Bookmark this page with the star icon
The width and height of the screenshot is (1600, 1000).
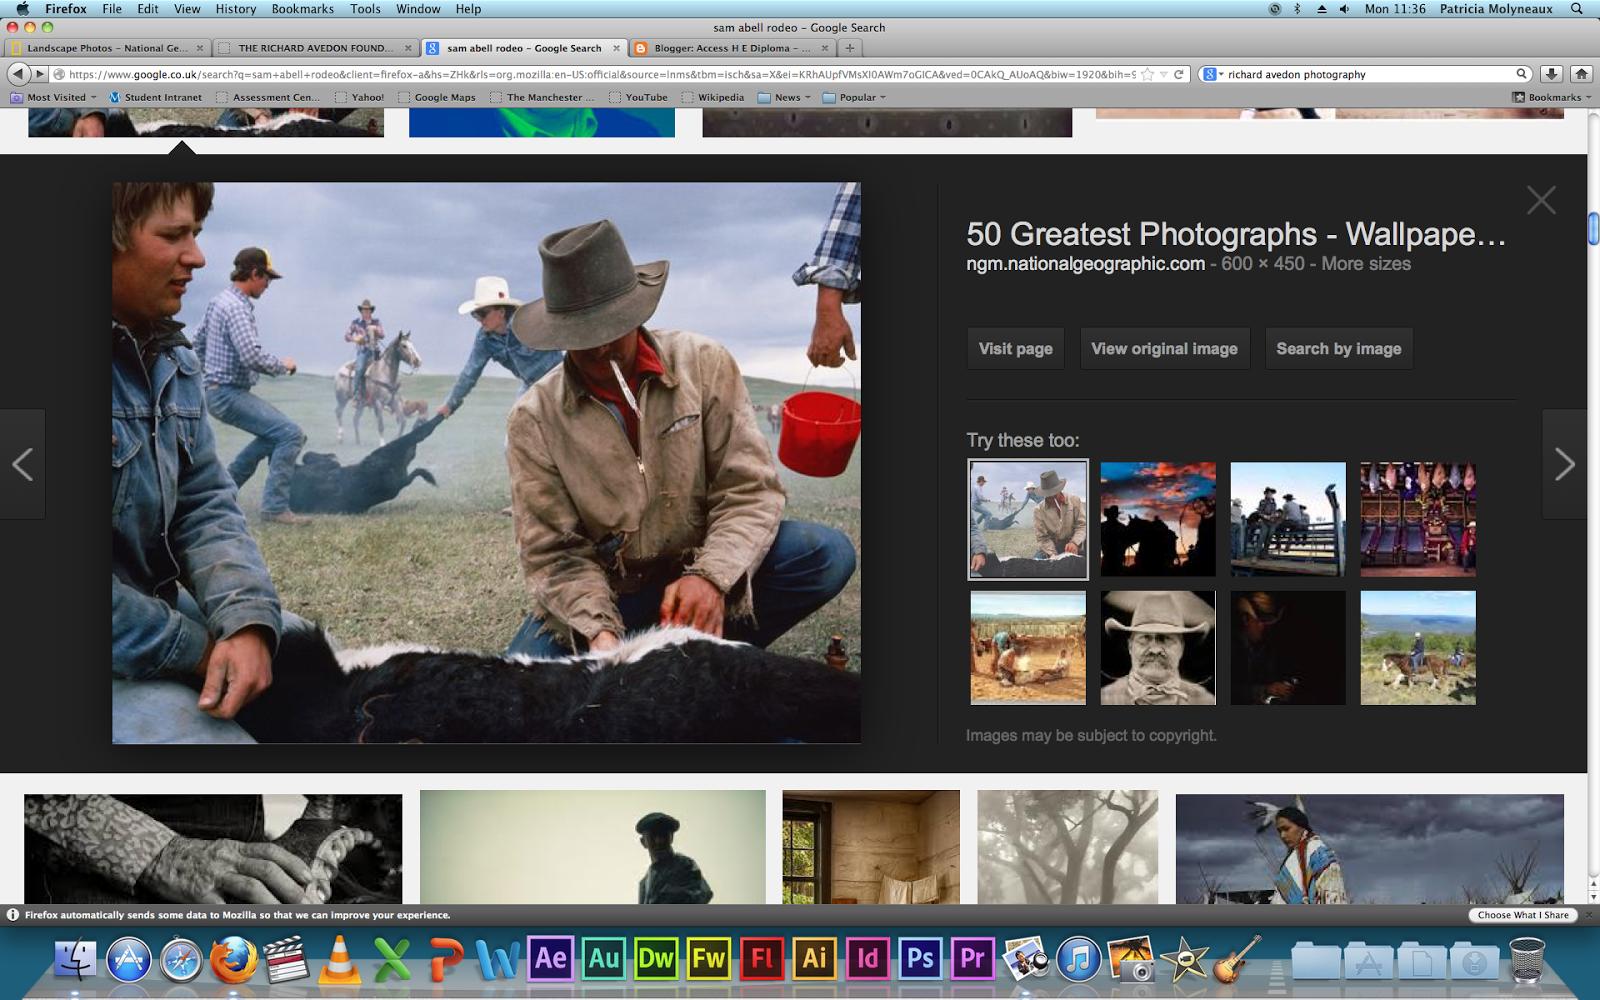1148,74
